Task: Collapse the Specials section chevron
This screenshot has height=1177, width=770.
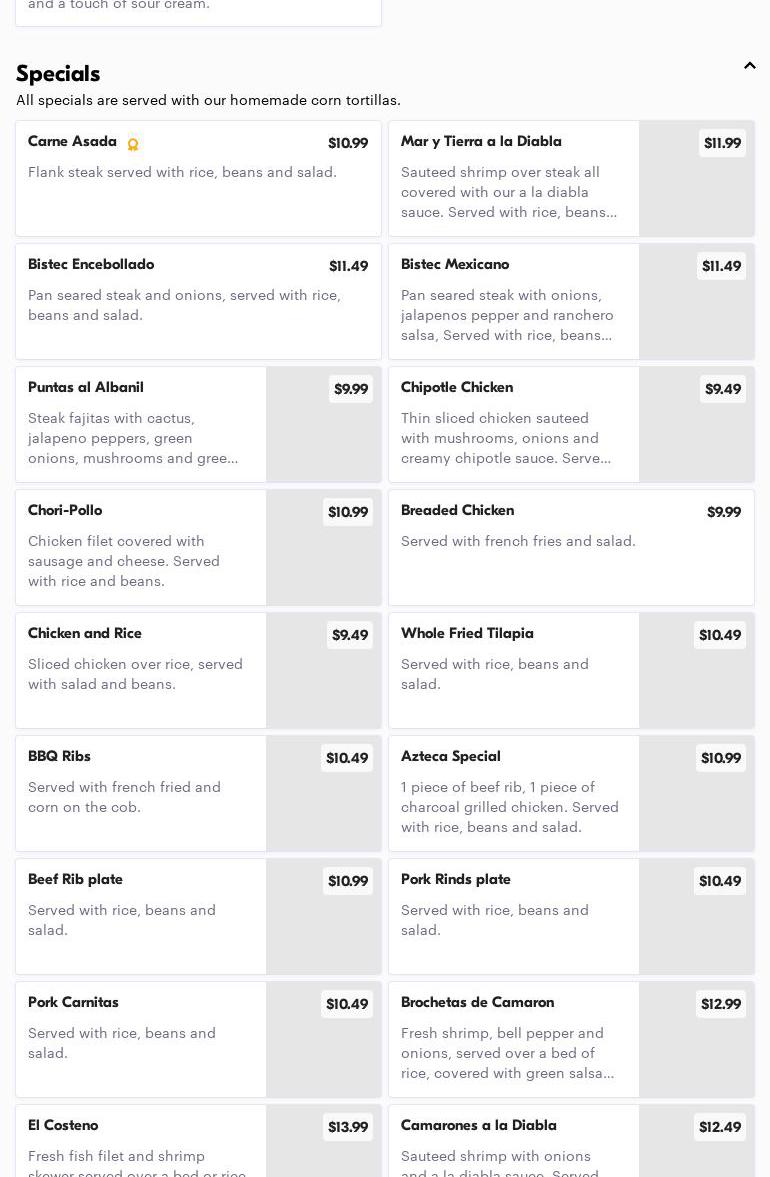Action: tap(749, 66)
